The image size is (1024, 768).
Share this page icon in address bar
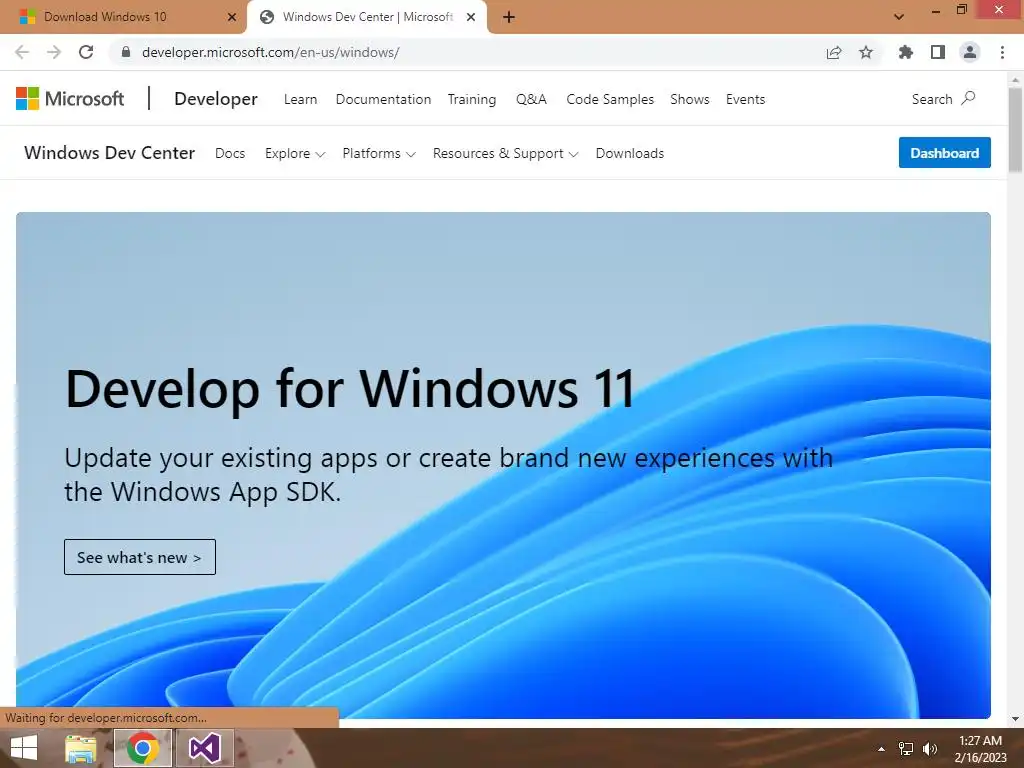(834, 52)
